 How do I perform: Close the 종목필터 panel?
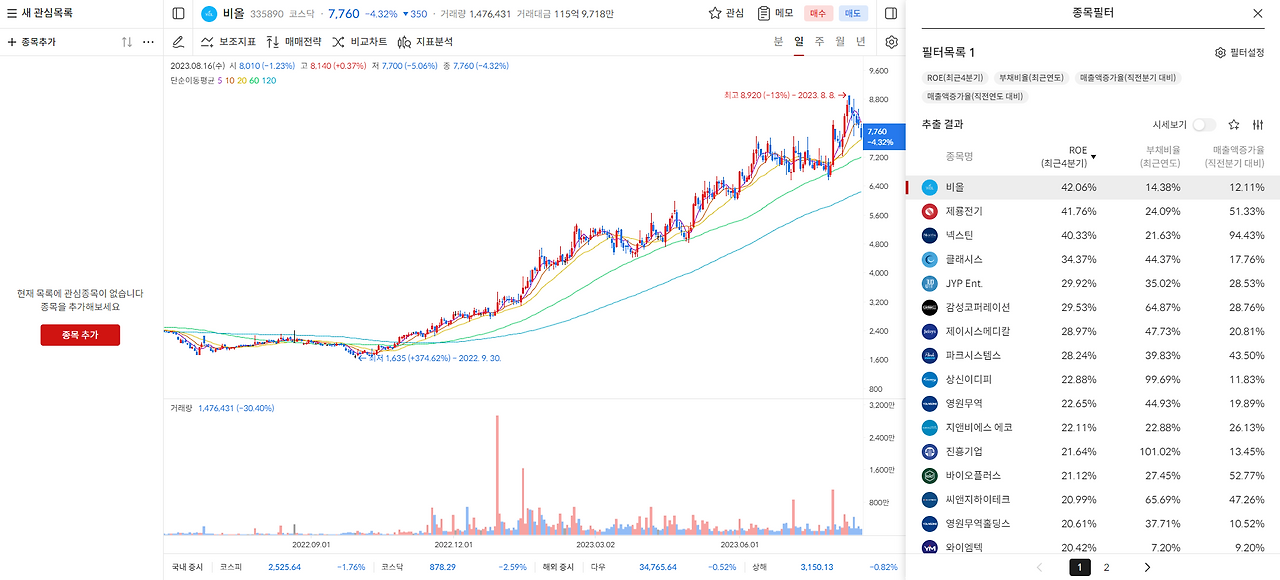[1258, 14]
